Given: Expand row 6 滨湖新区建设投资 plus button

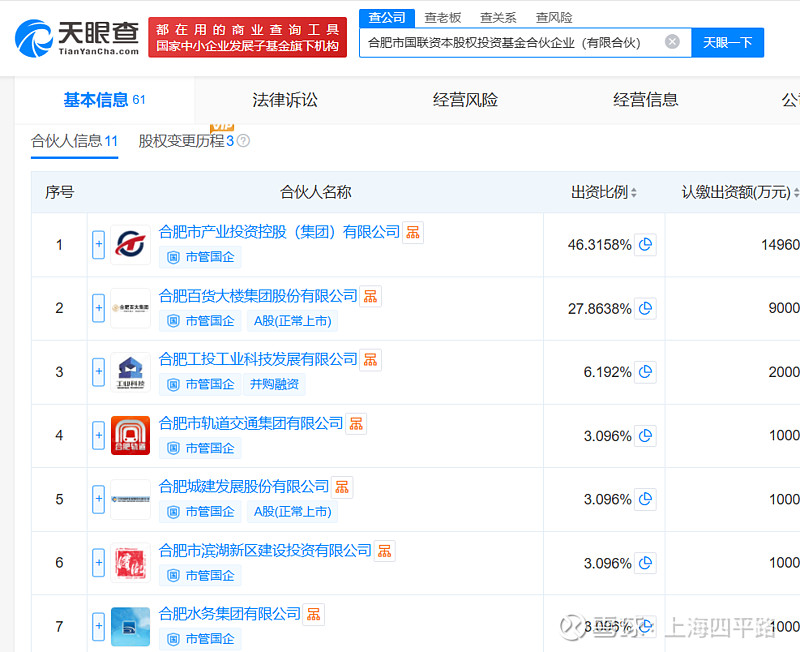Looking at the screenshot, I should (x=98, y=563).
